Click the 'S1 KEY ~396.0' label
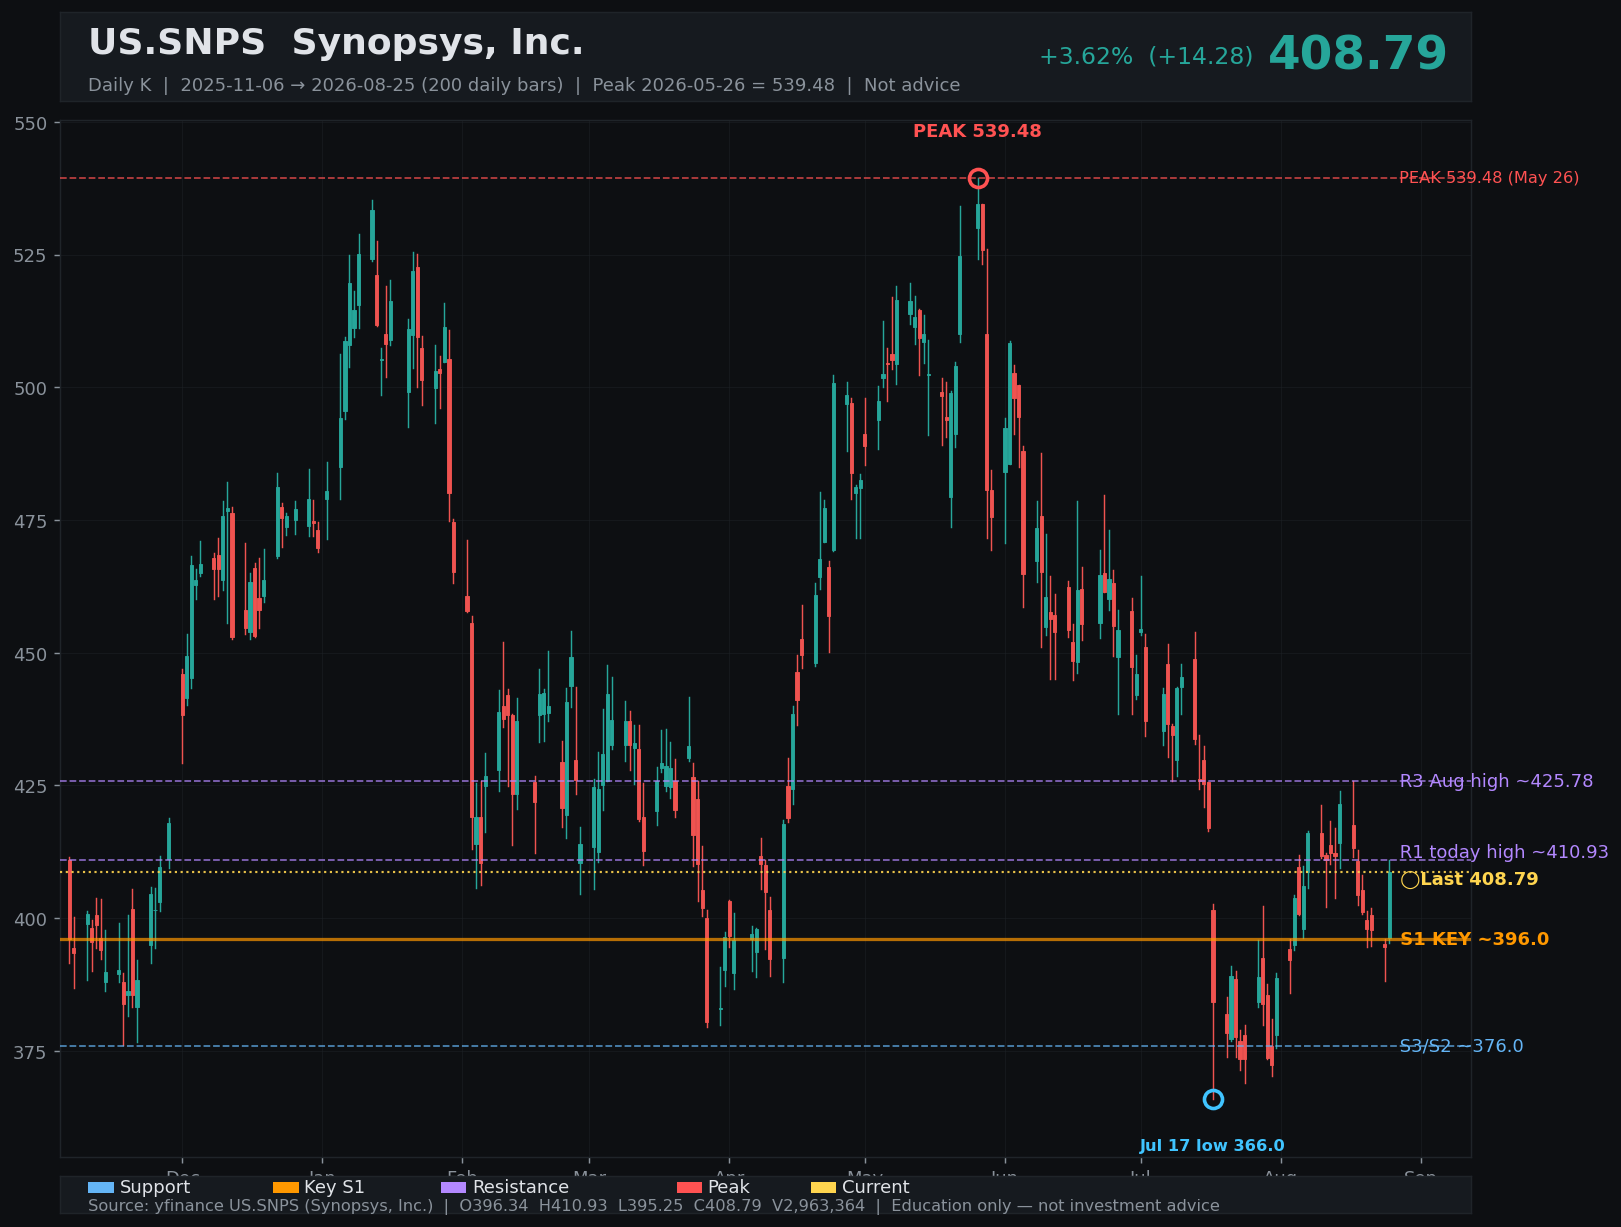 [x=1474, y=939]
